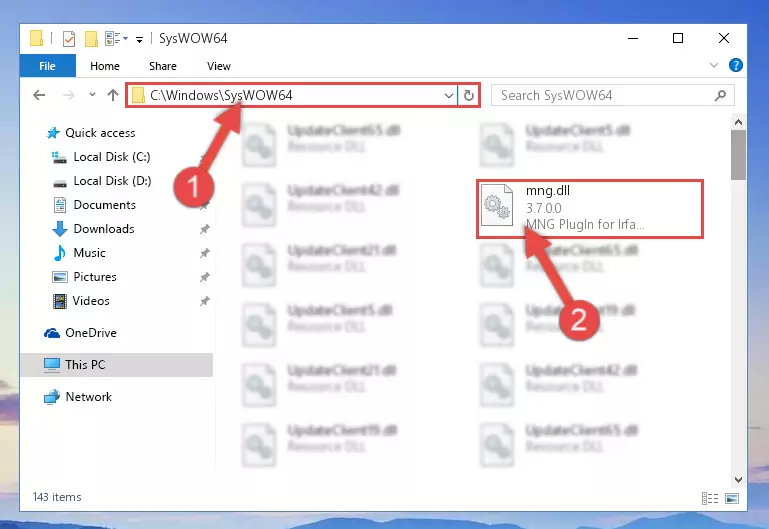
Task: Click the pin icon beside Music
Action: coord(205,253)
